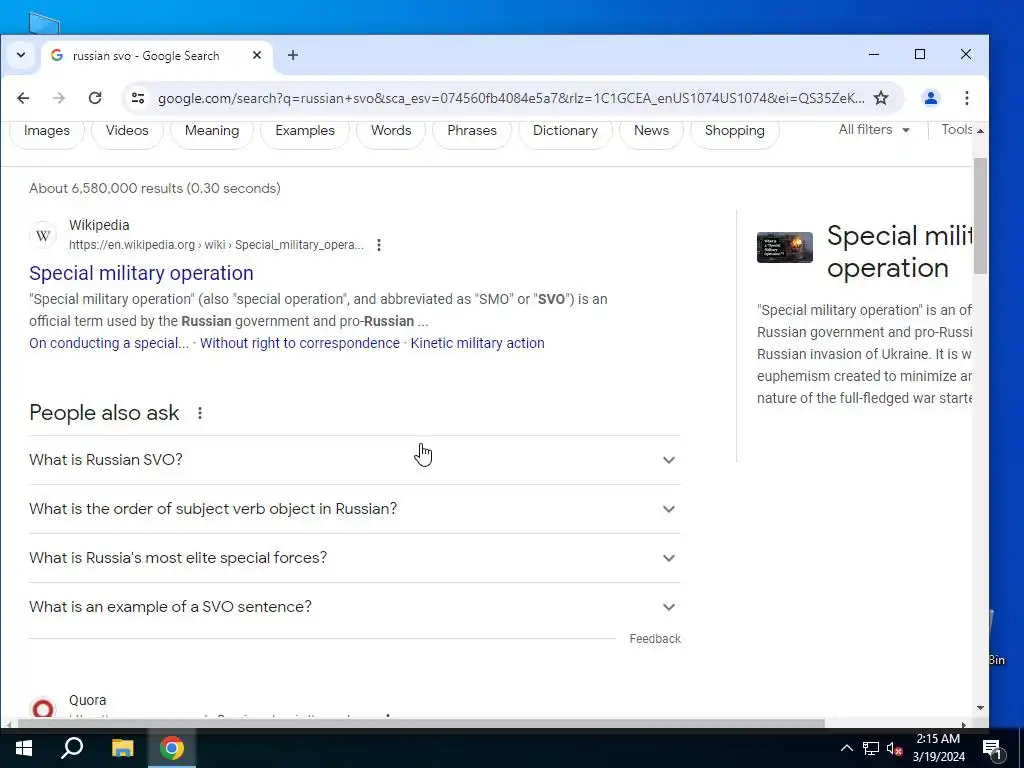Image resolution: width=1024 pixels, height=768 pixels.
Task: Click the Wikipedia en.wikipedia.org URL breadcrumb
Action: (x=216, y=245)
